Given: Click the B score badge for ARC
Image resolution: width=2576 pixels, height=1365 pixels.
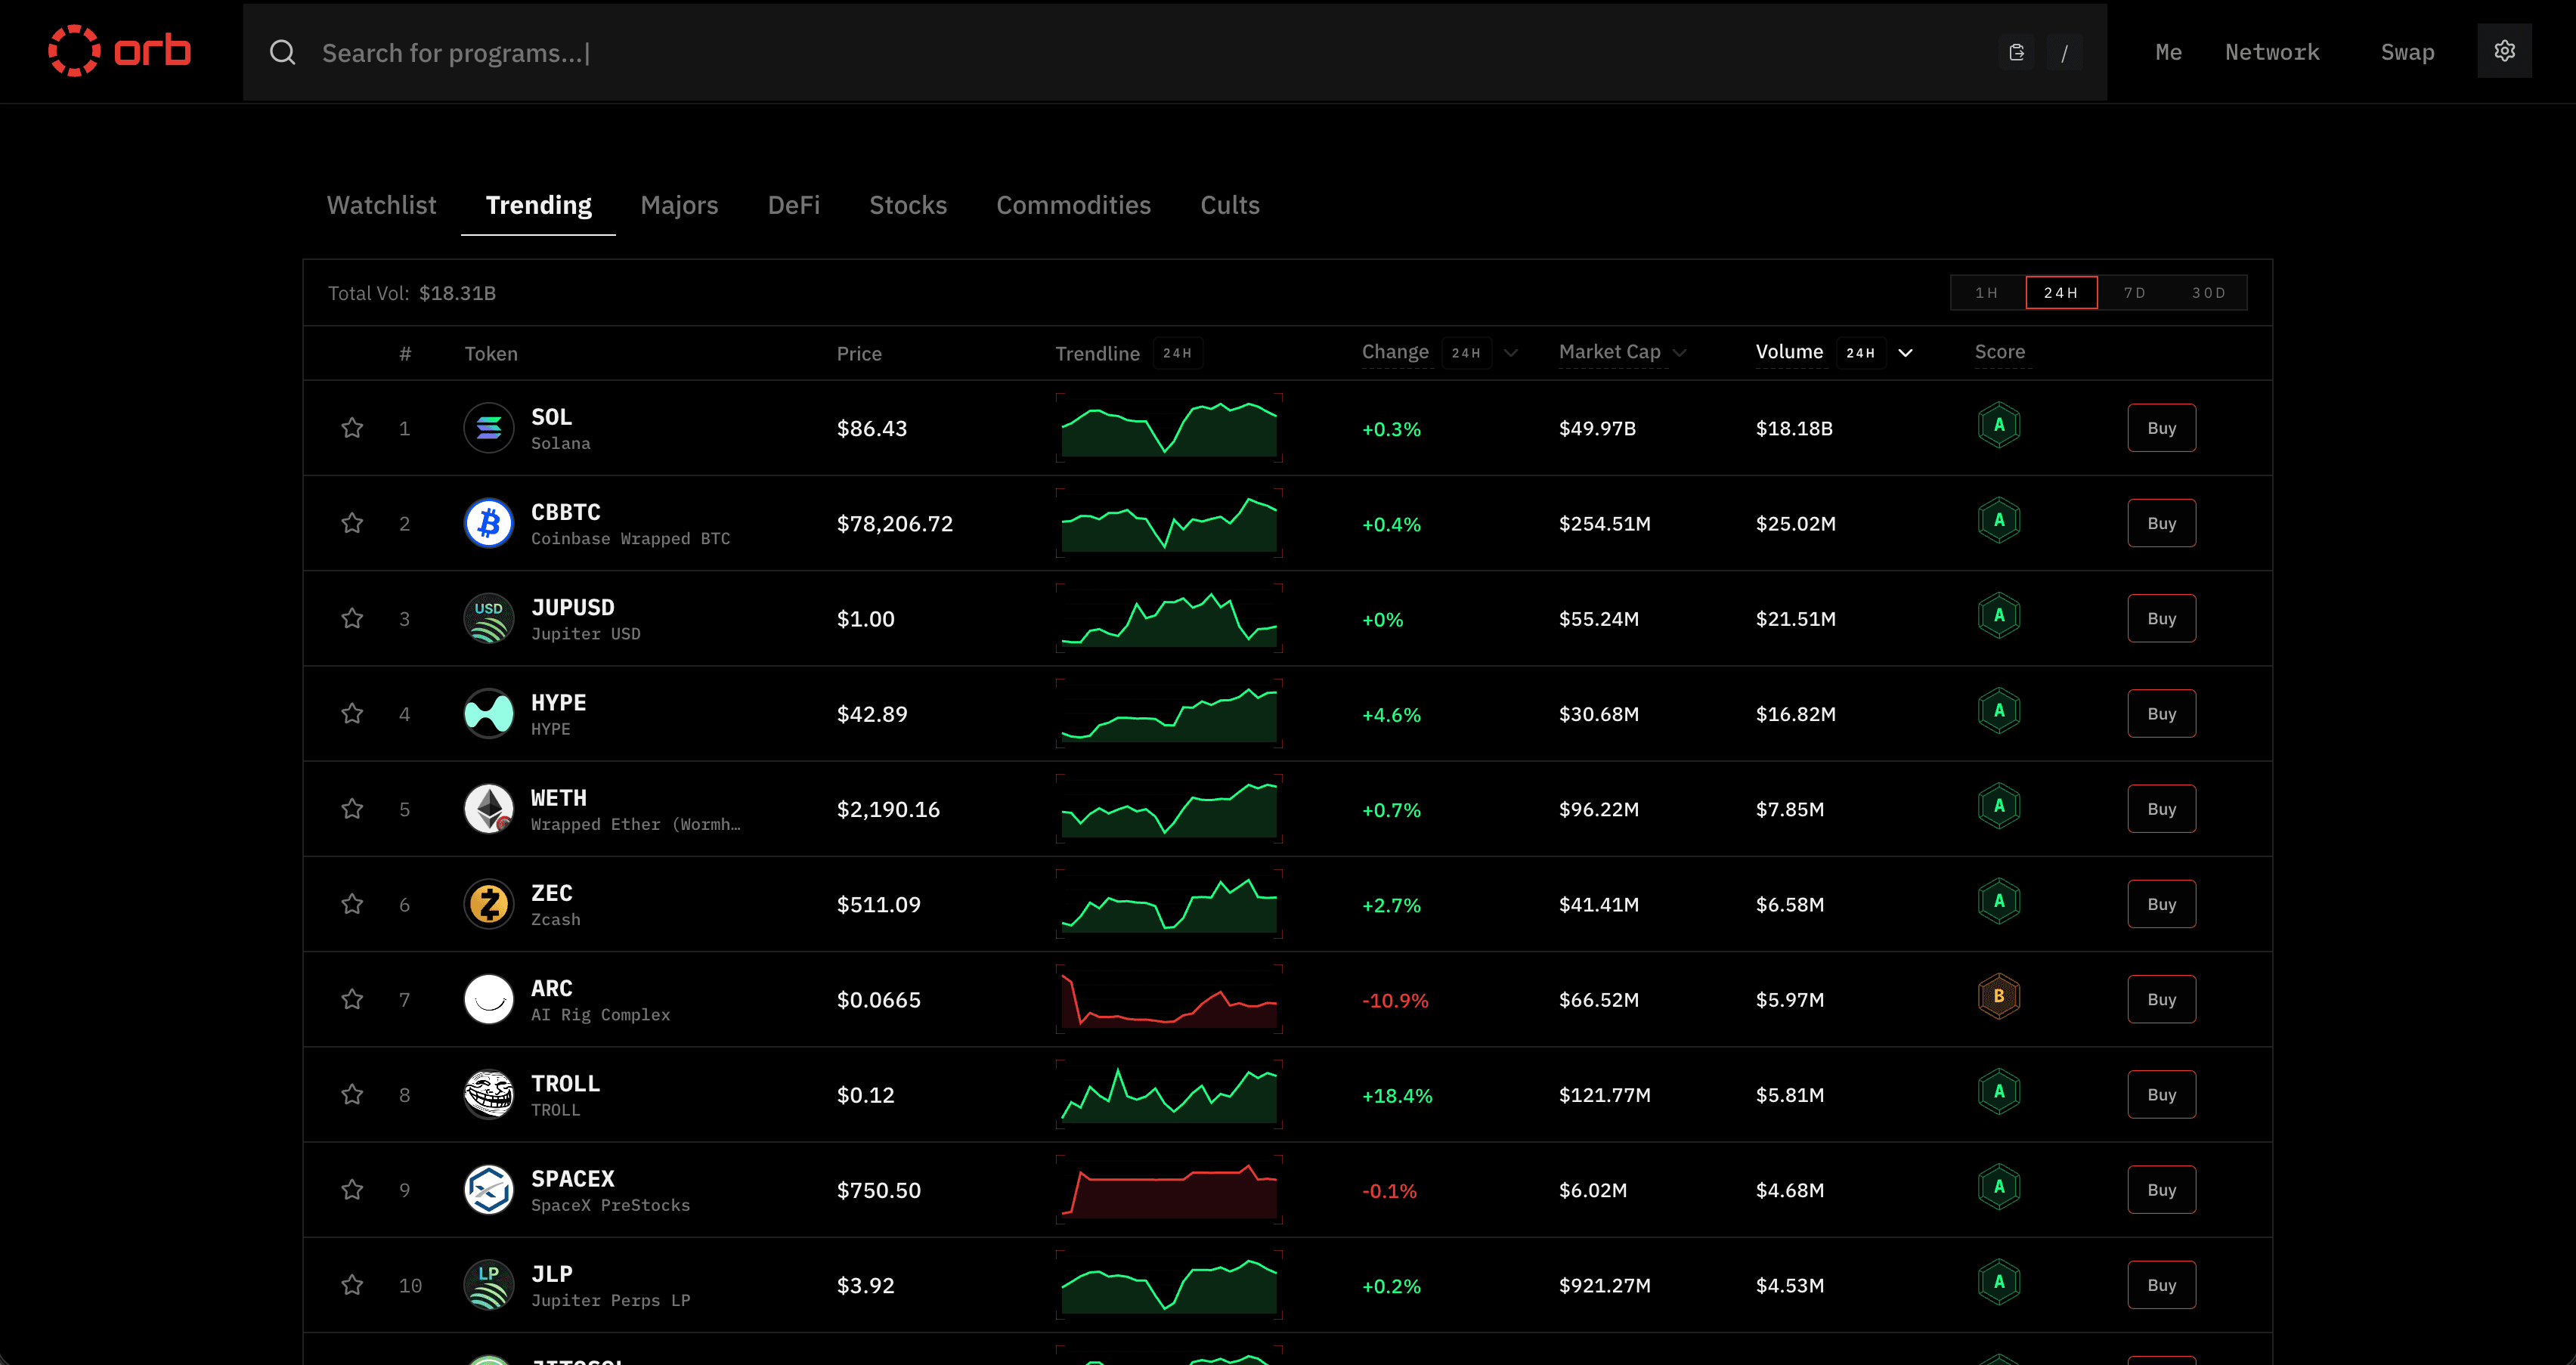Looking at the screenshot, I should 1999,996.
